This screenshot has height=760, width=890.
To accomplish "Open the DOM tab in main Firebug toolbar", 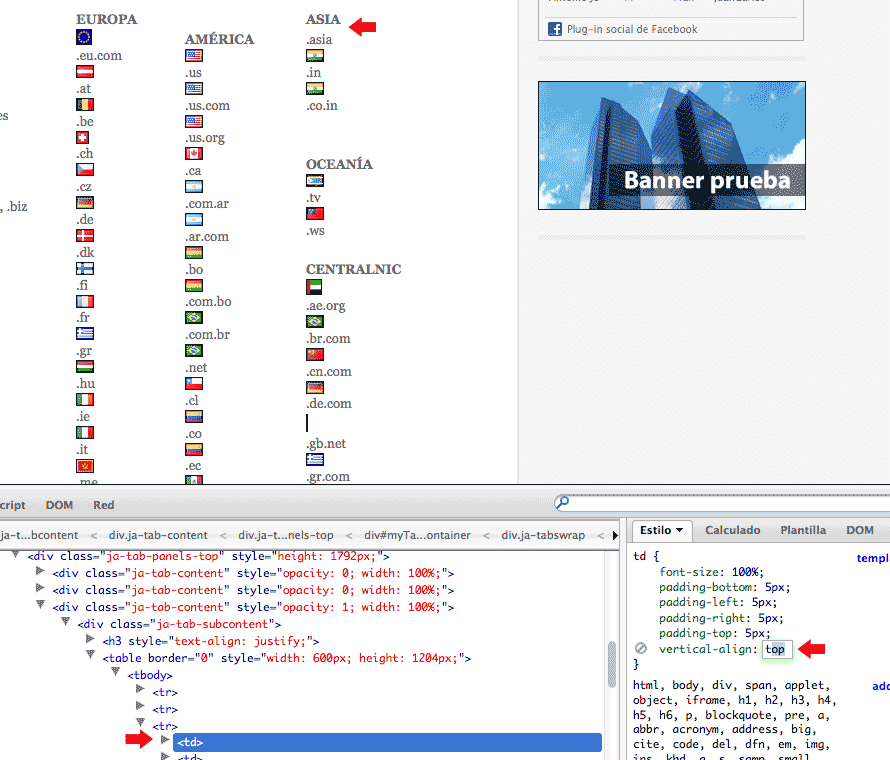I will click(x=59, y=505).
